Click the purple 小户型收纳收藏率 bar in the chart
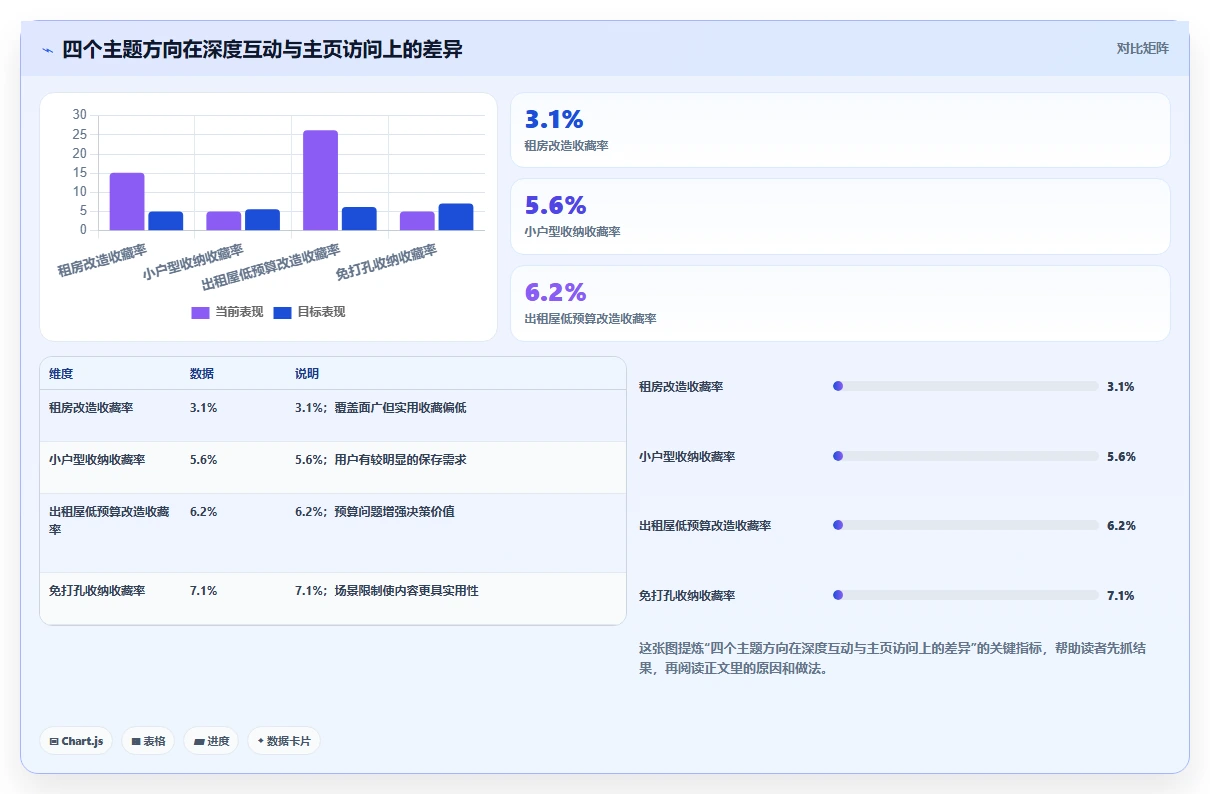Viewport: 1210px width, 794px height. click(x=224, y=221)
